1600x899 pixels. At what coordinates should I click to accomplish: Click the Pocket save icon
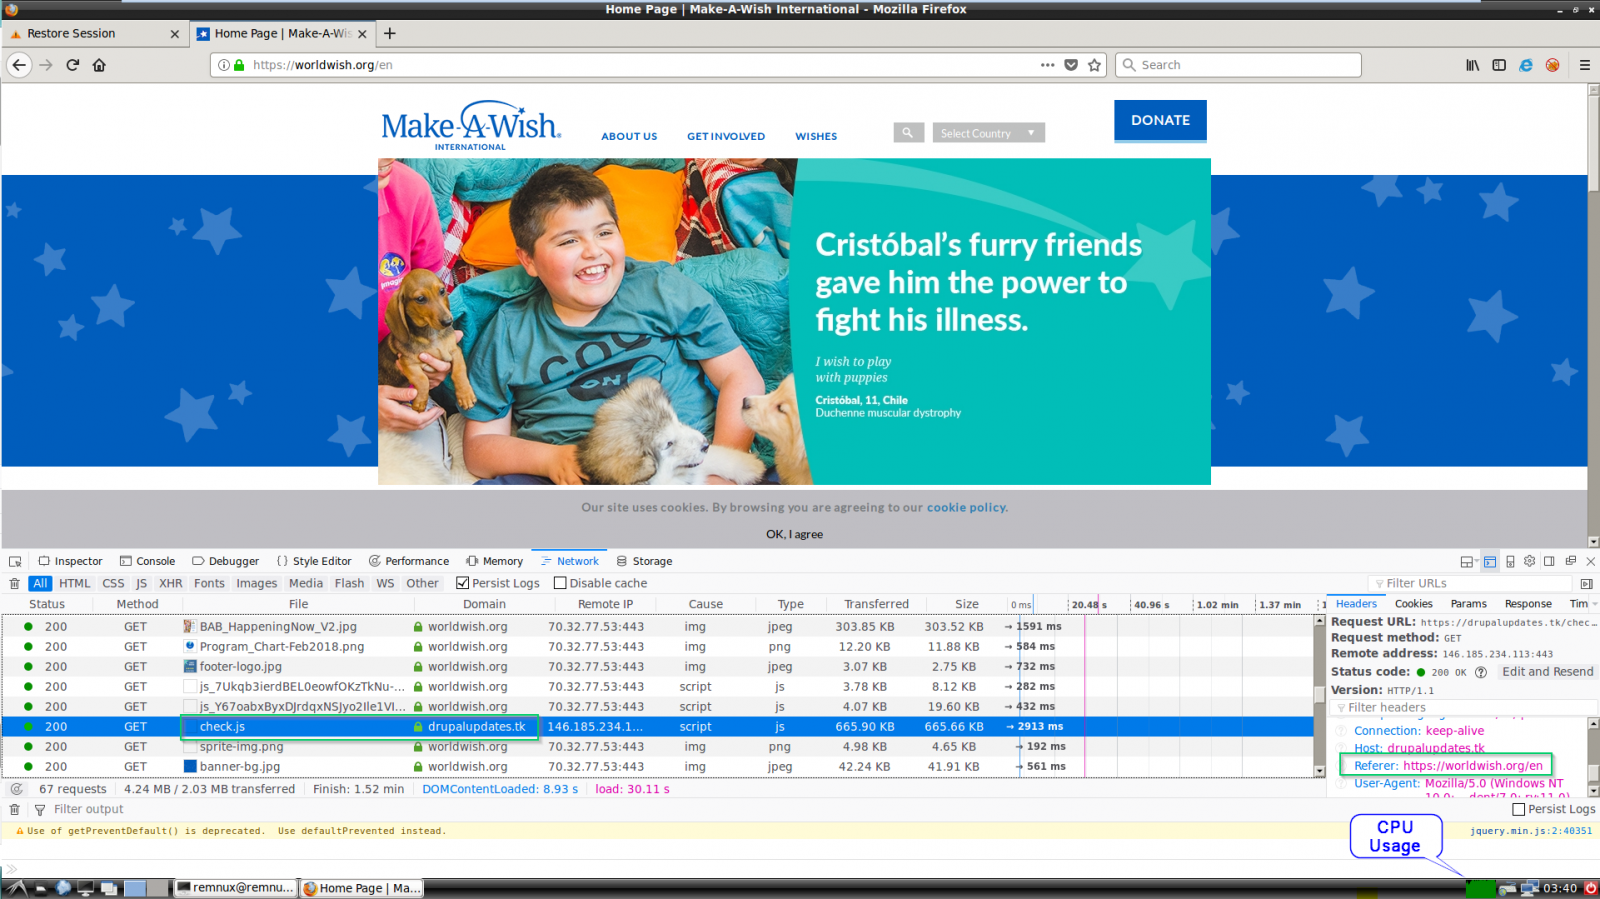pos(1071,65)
